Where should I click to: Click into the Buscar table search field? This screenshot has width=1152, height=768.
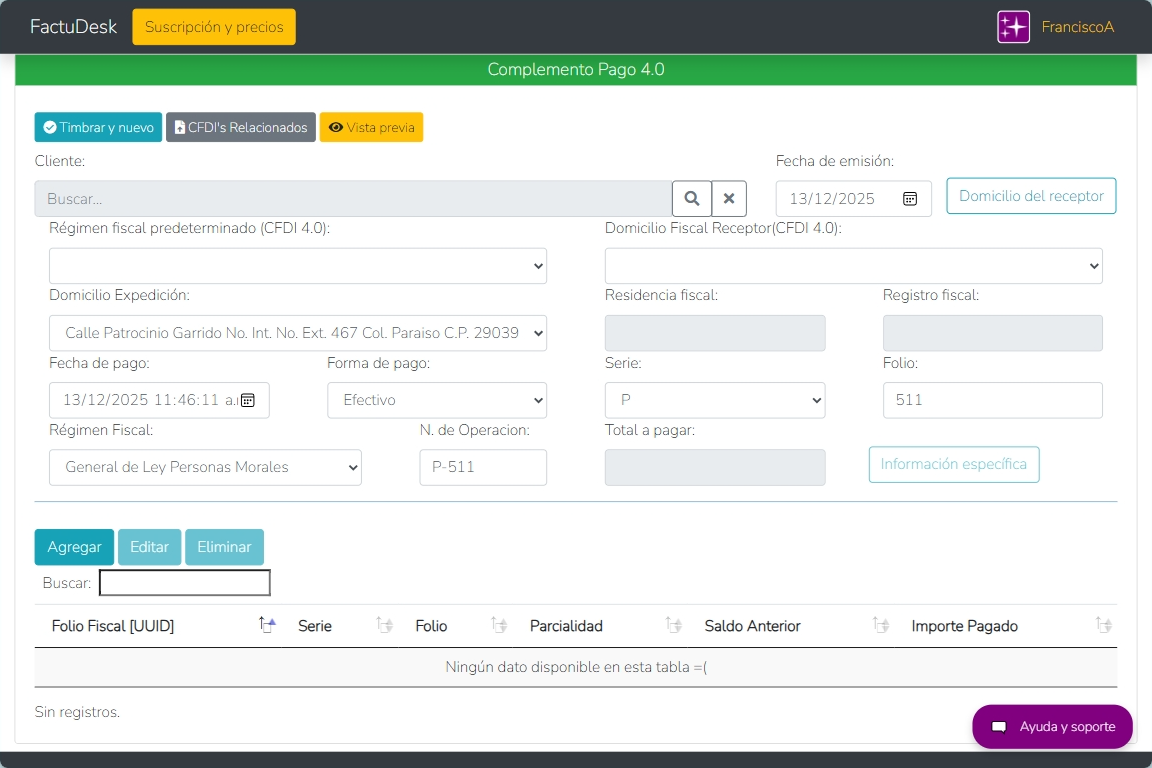tap(185, 583)
